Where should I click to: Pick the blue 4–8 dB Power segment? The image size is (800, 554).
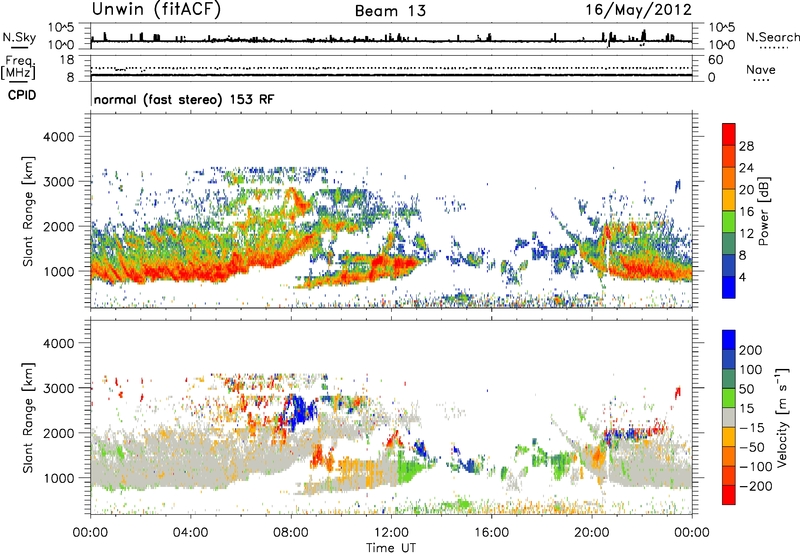(x=729, y=265)
